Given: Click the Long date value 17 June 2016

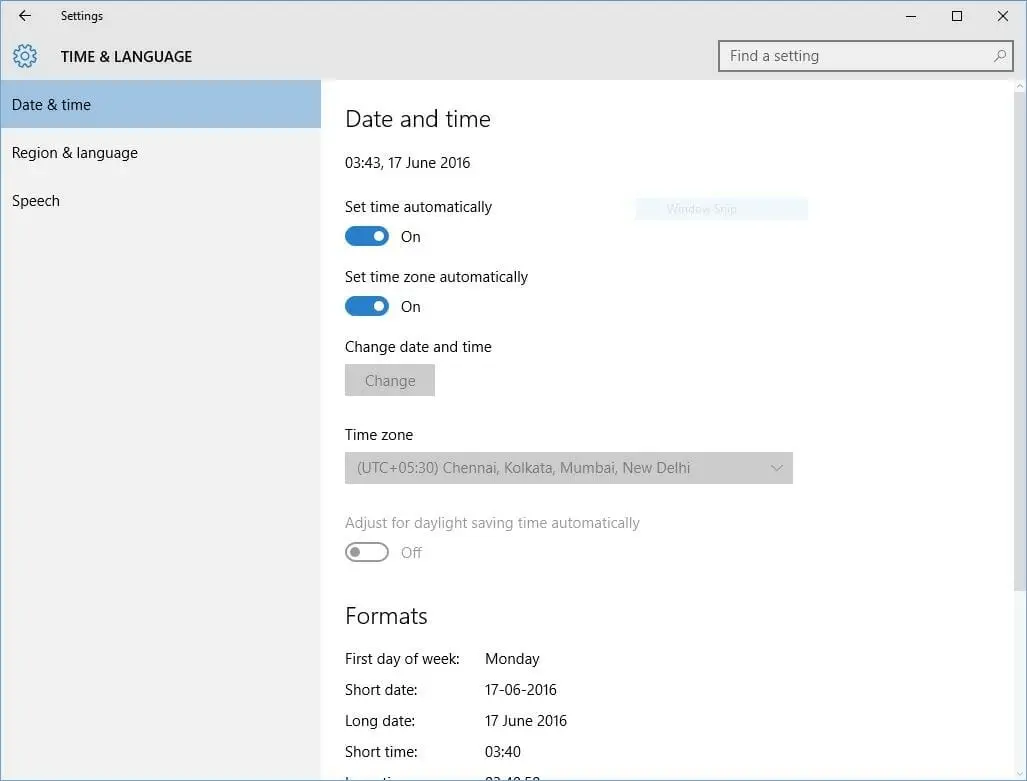Looking at the screenshot, I should pyautogui.click(x=526, y=721).
